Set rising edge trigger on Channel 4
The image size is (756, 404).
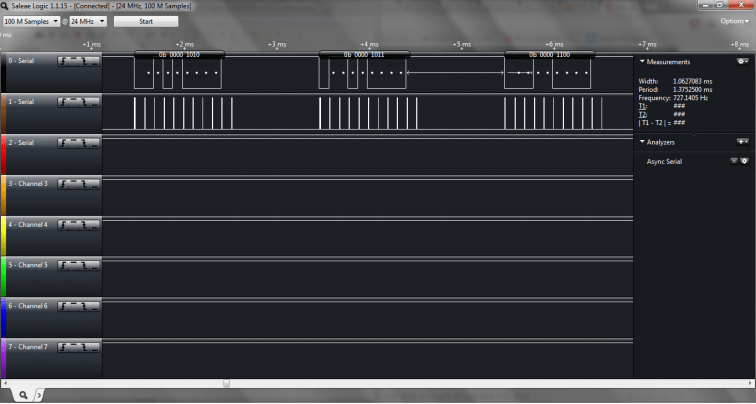click(63, 225)
